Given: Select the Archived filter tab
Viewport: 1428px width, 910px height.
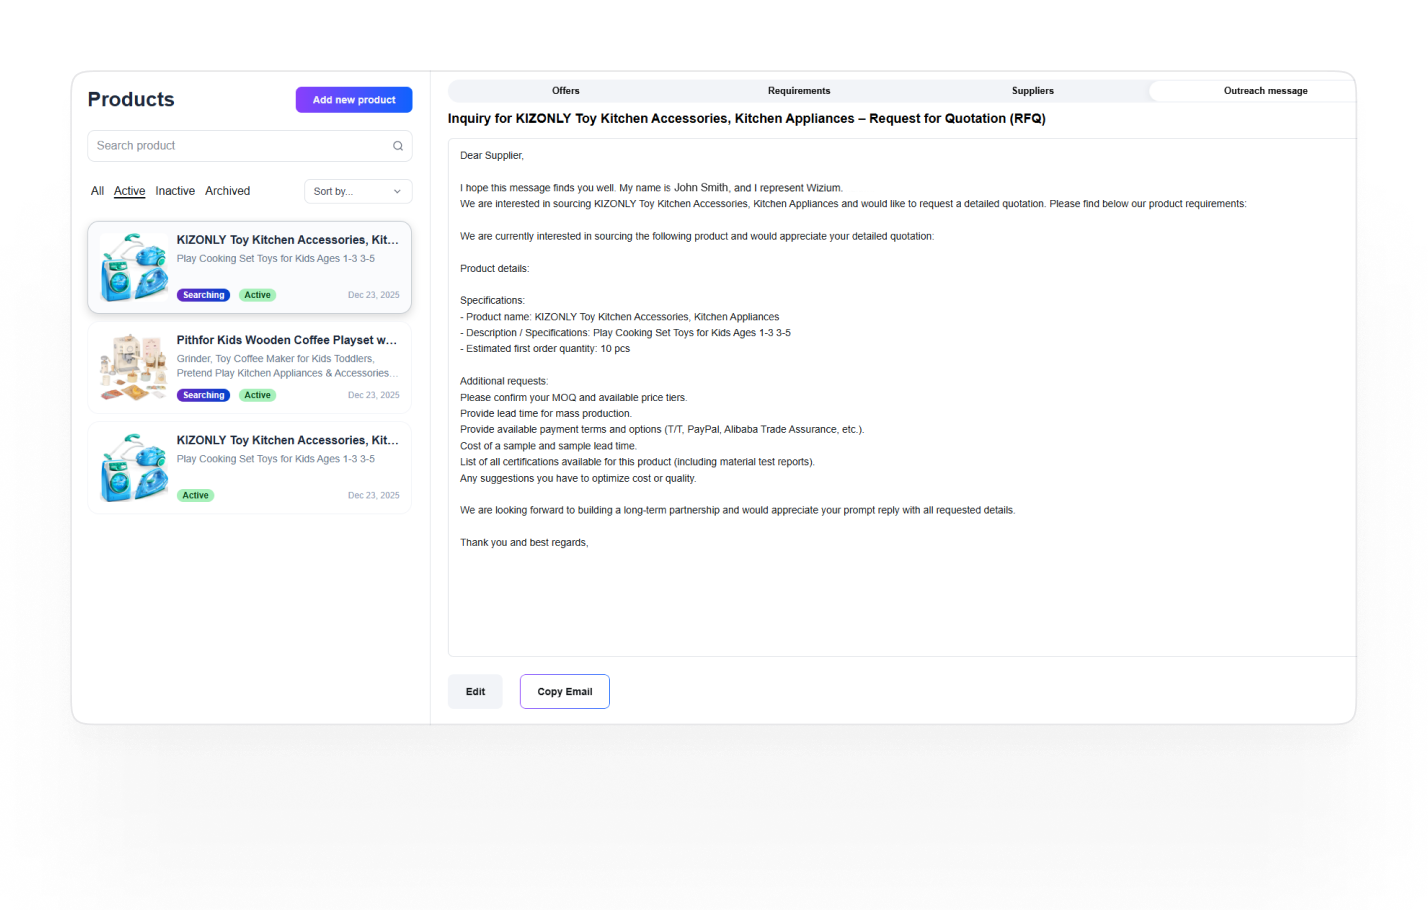Looking at the screenshot, I should (x=227, y=191).
